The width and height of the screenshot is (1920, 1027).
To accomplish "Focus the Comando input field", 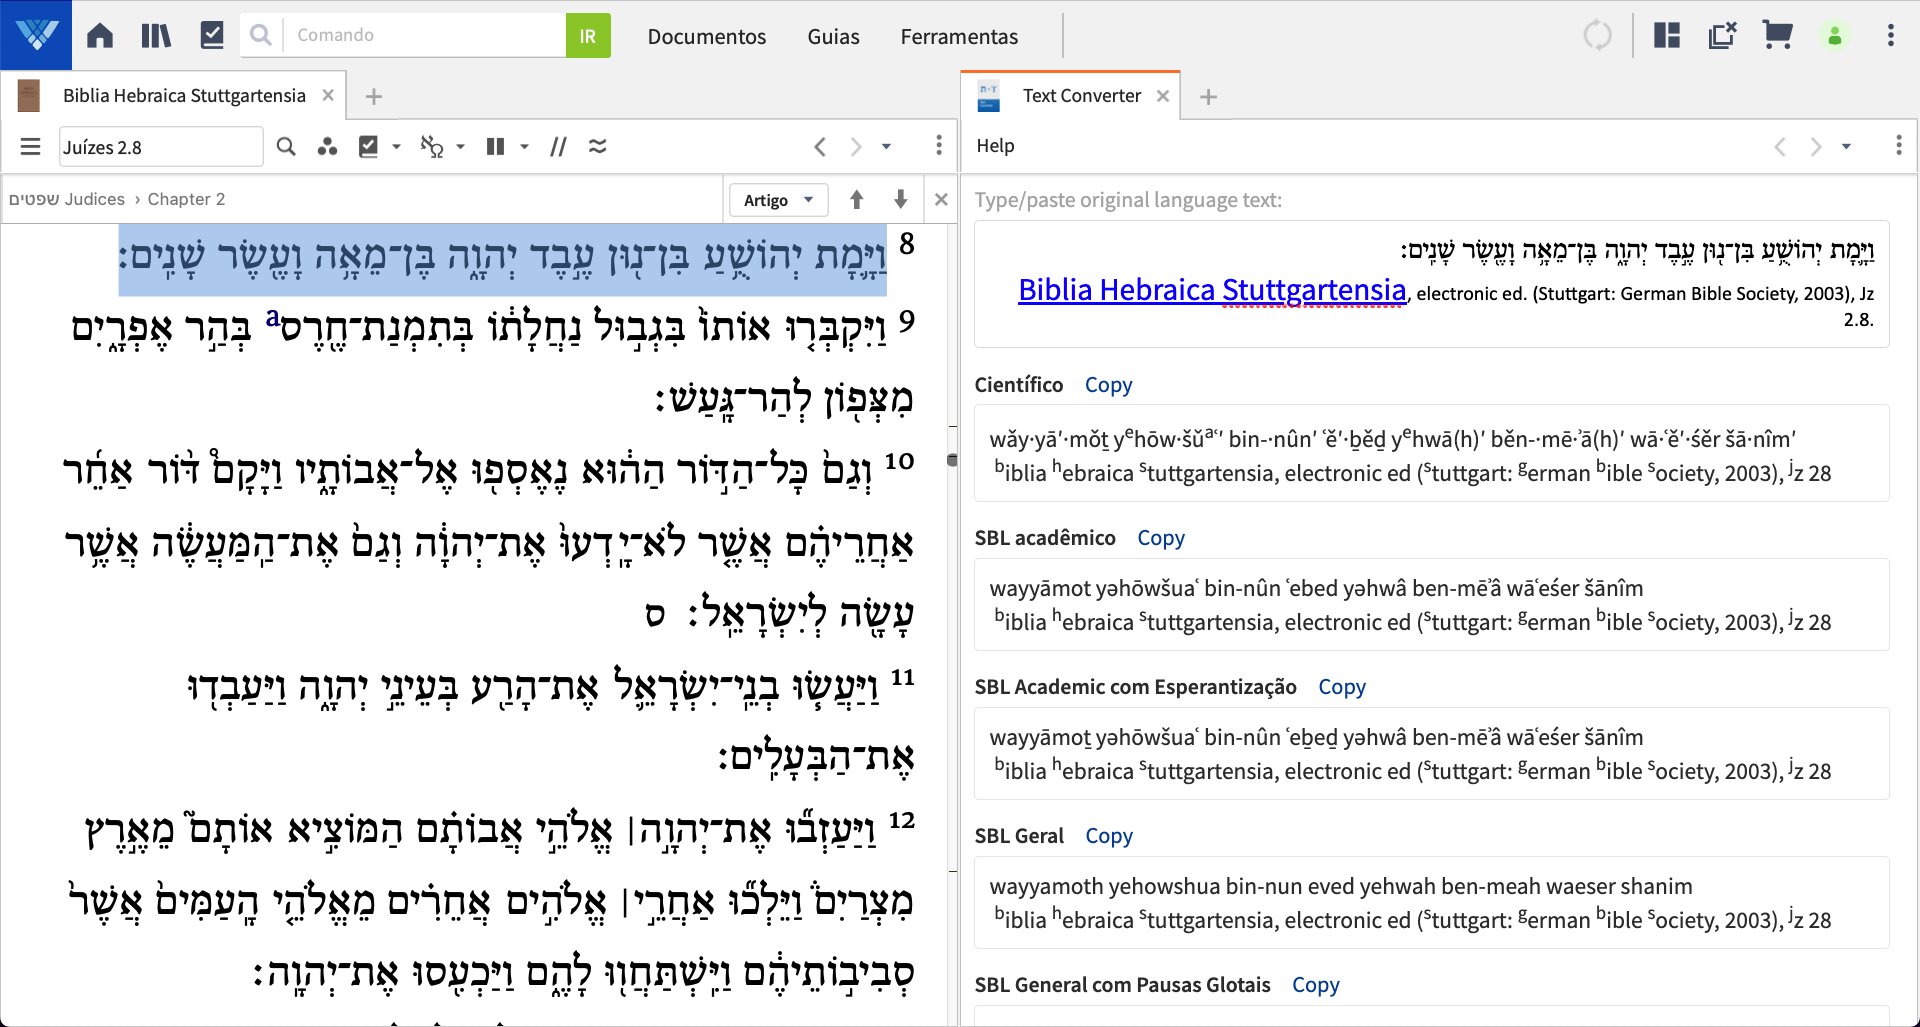I will coord(425,35).
